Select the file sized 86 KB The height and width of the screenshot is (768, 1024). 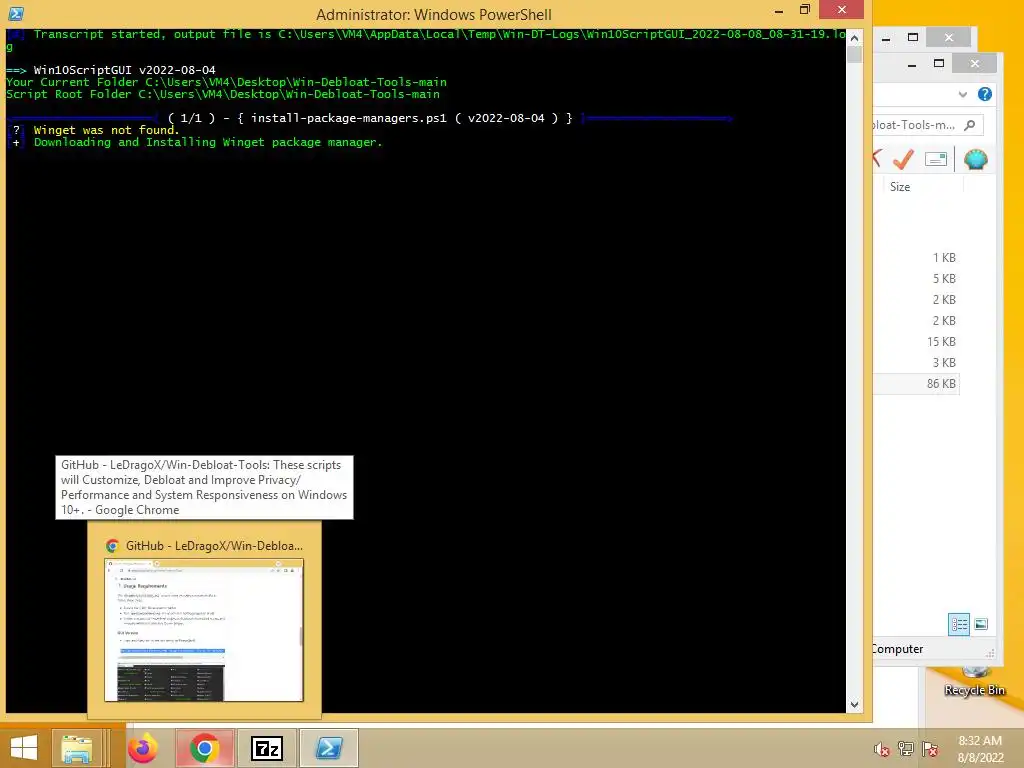point(916,384)
